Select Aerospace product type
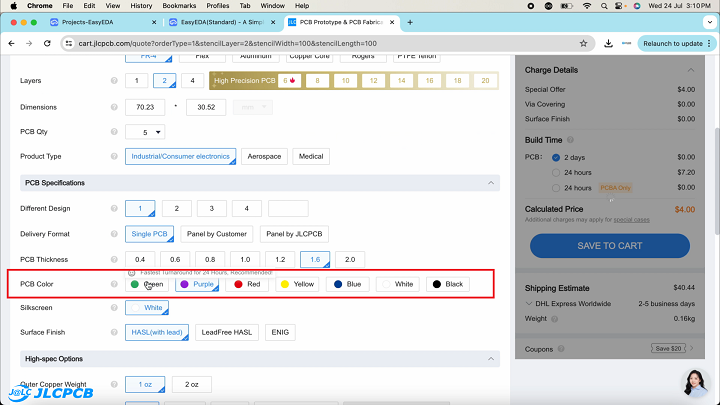The width and height of the screenshot is (720, 405). click(x=264, y=156)
